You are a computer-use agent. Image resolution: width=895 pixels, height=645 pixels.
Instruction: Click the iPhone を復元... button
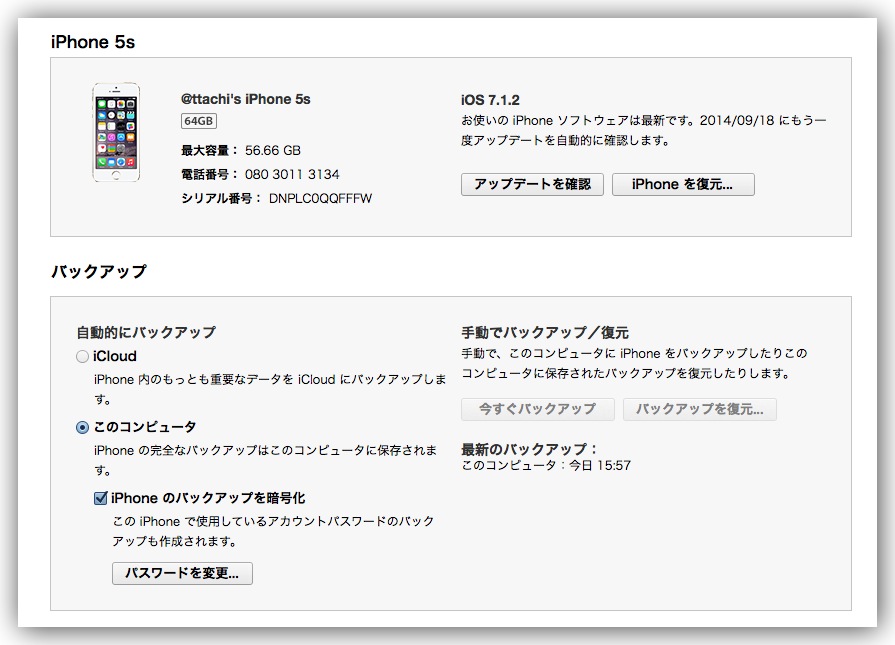pyautogui.click(x=682, y=184)
